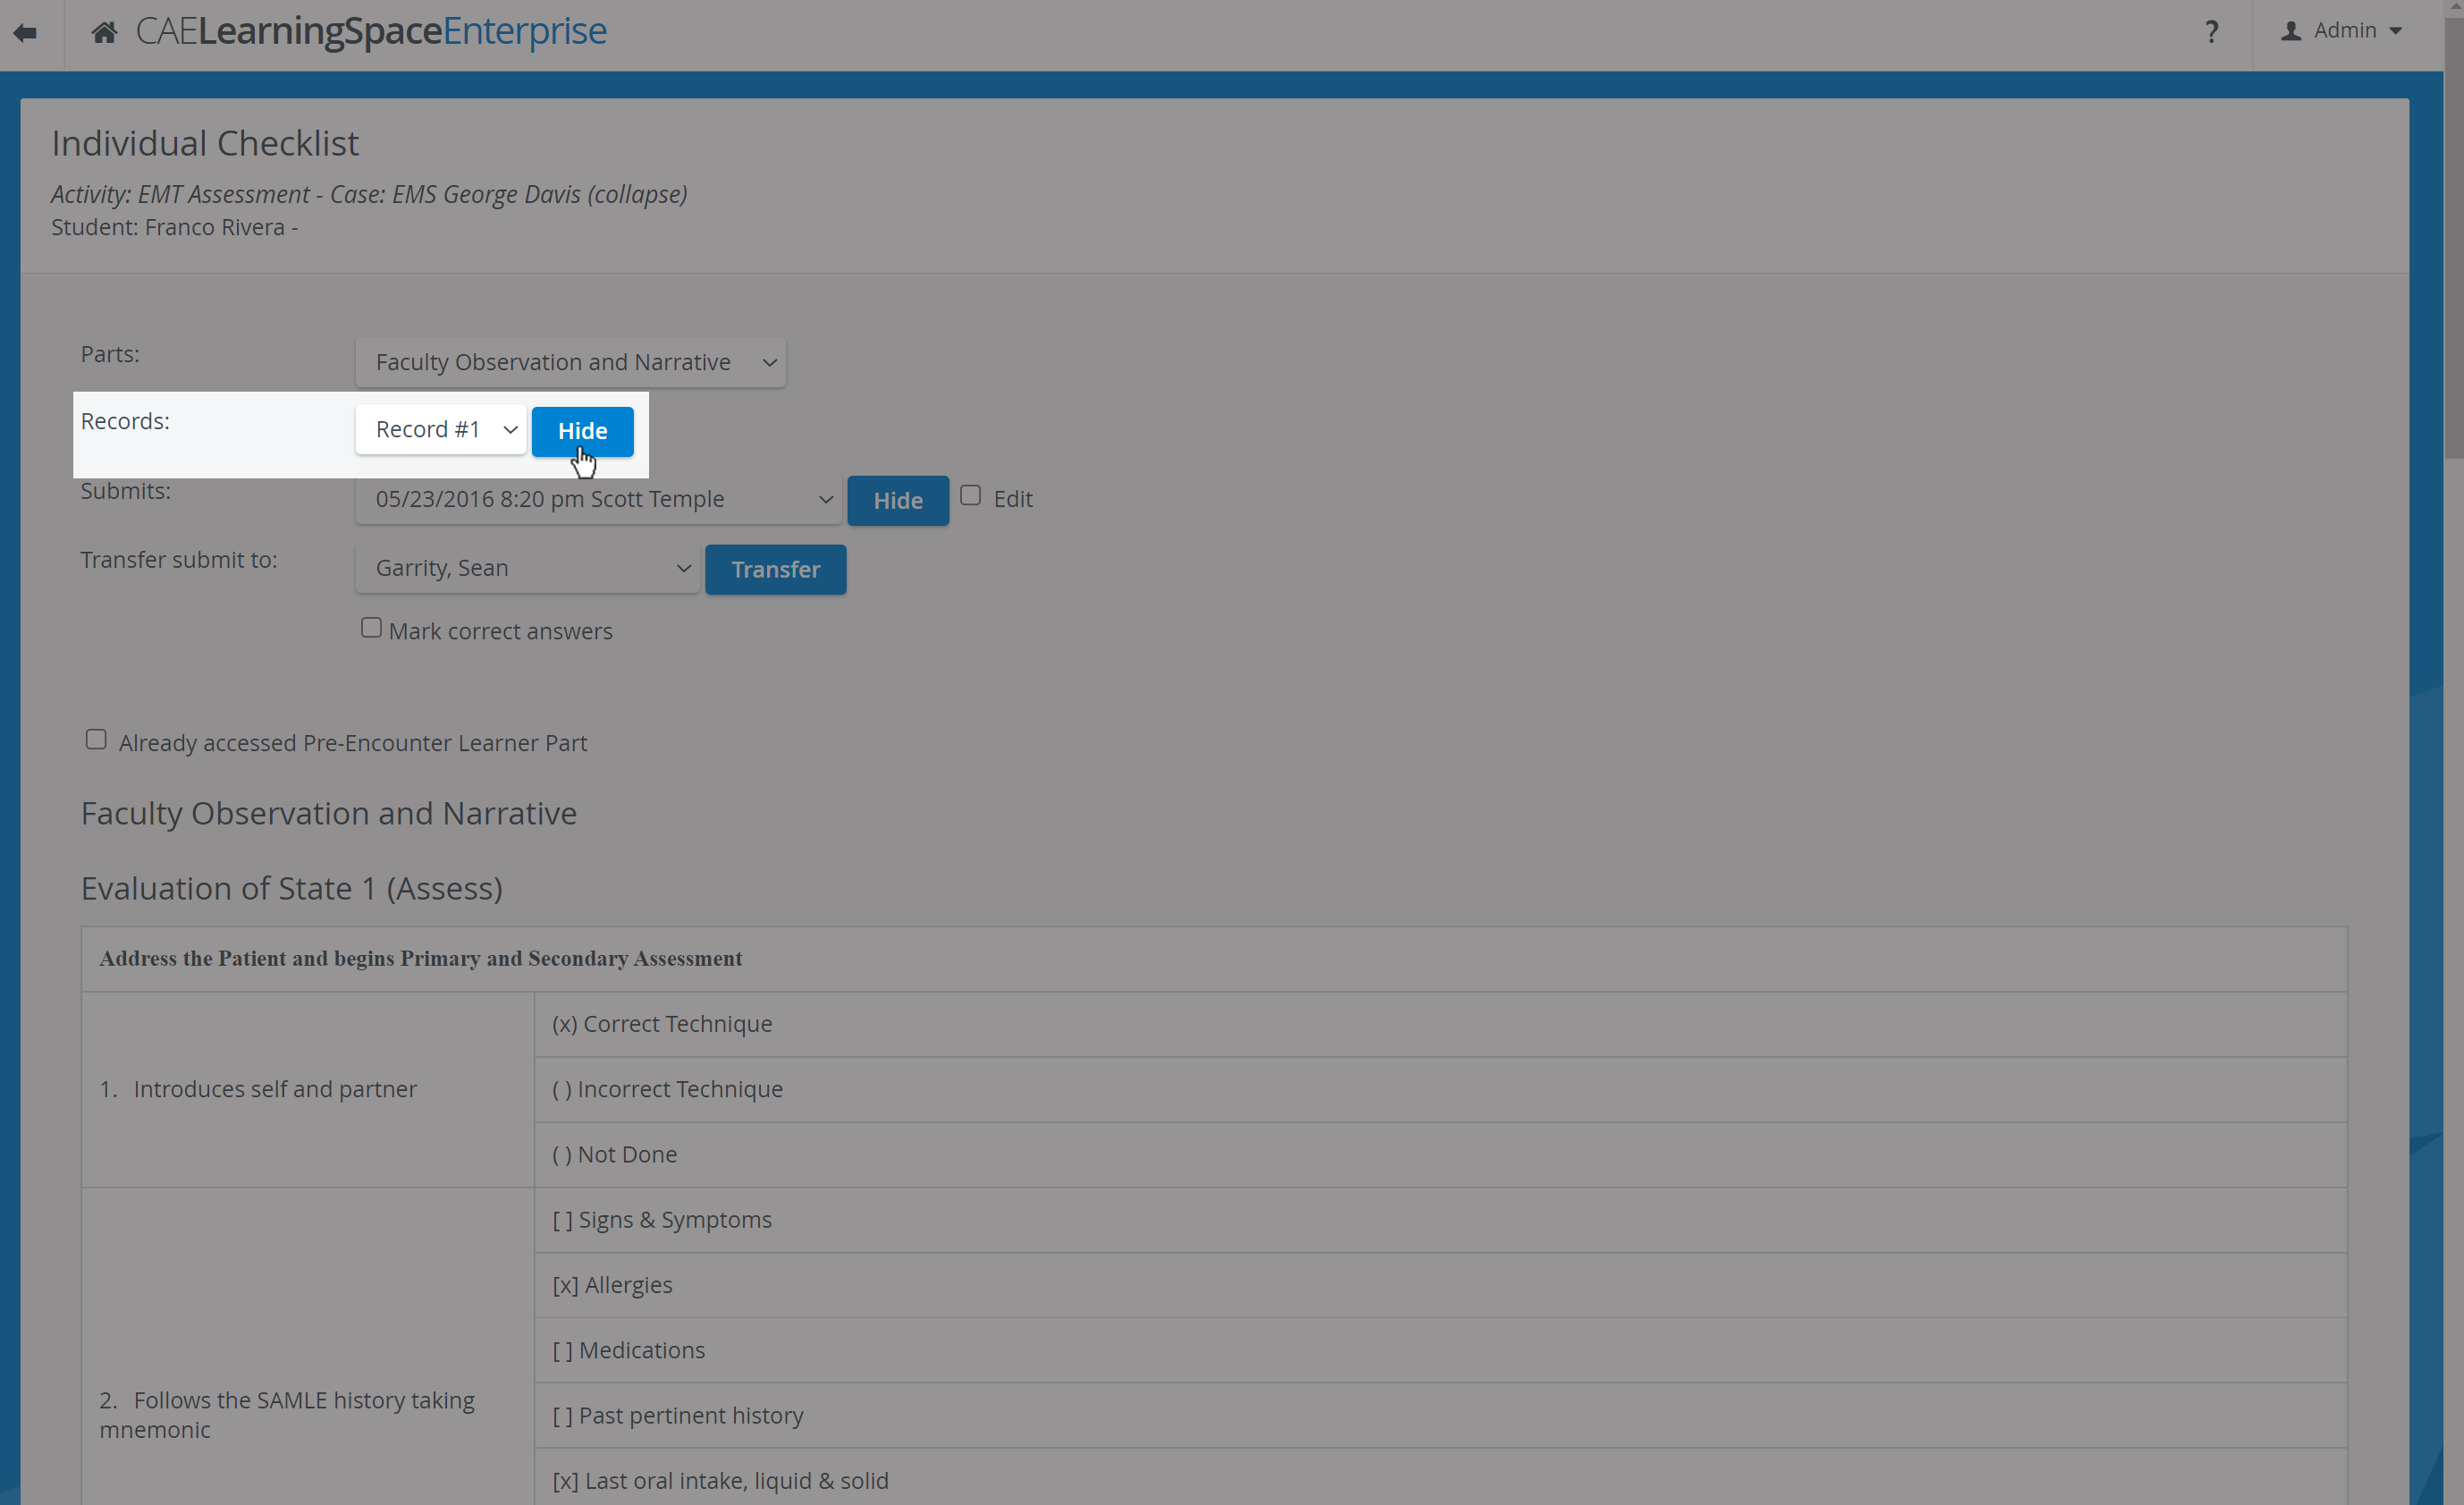Image resolution: width=2464 pixels, height=1505 pixels.
Task: Toggle the Edit checkbox
Action: click(970, 496)
